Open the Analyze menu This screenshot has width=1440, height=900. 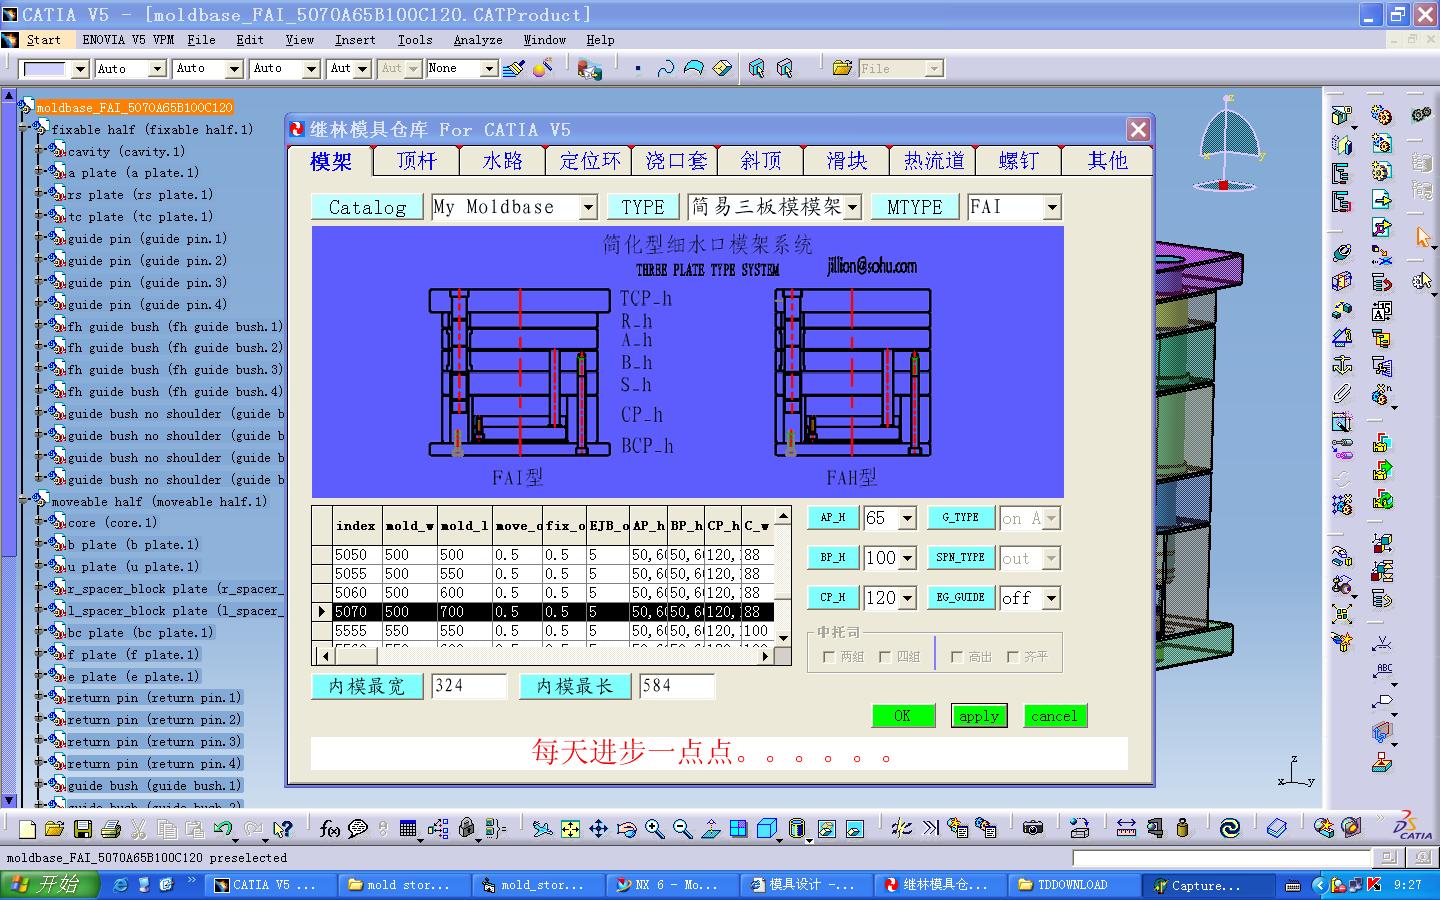pos(478,40)
